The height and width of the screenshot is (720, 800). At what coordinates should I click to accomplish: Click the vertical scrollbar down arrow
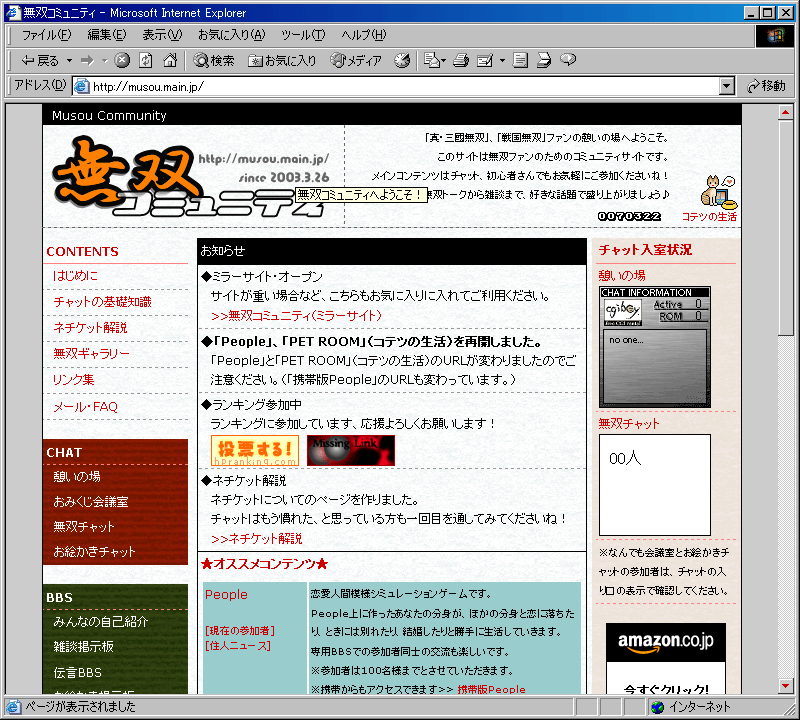tap(785, 686)
